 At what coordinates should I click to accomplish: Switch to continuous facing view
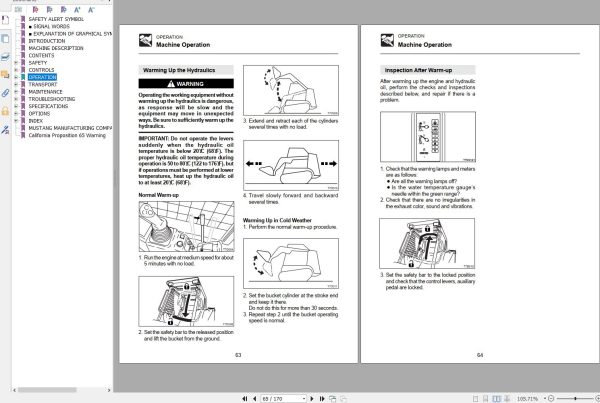(507, 399)
